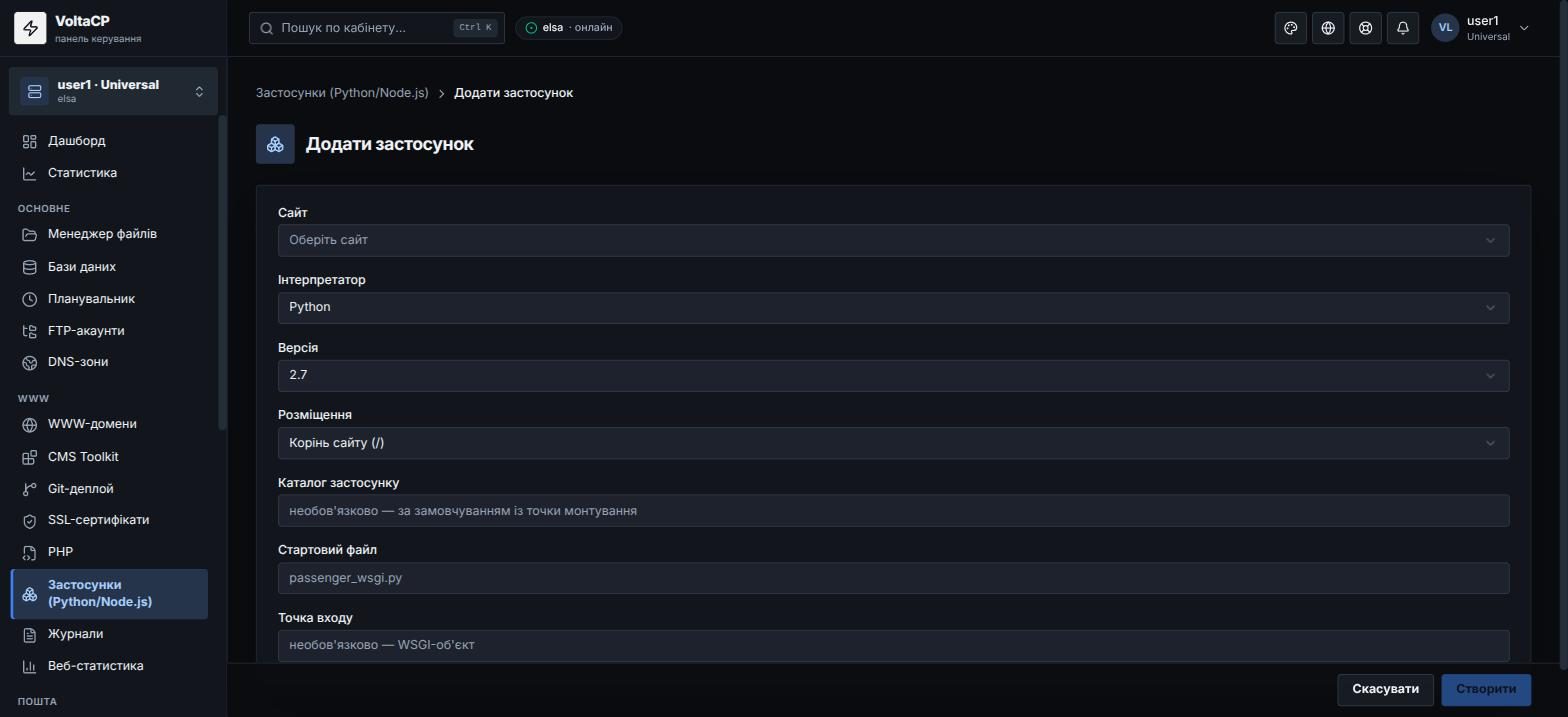The height and width of the screenshot is (717, 1568).
Task: Click the Створити button
Action: pos(1486,689)
